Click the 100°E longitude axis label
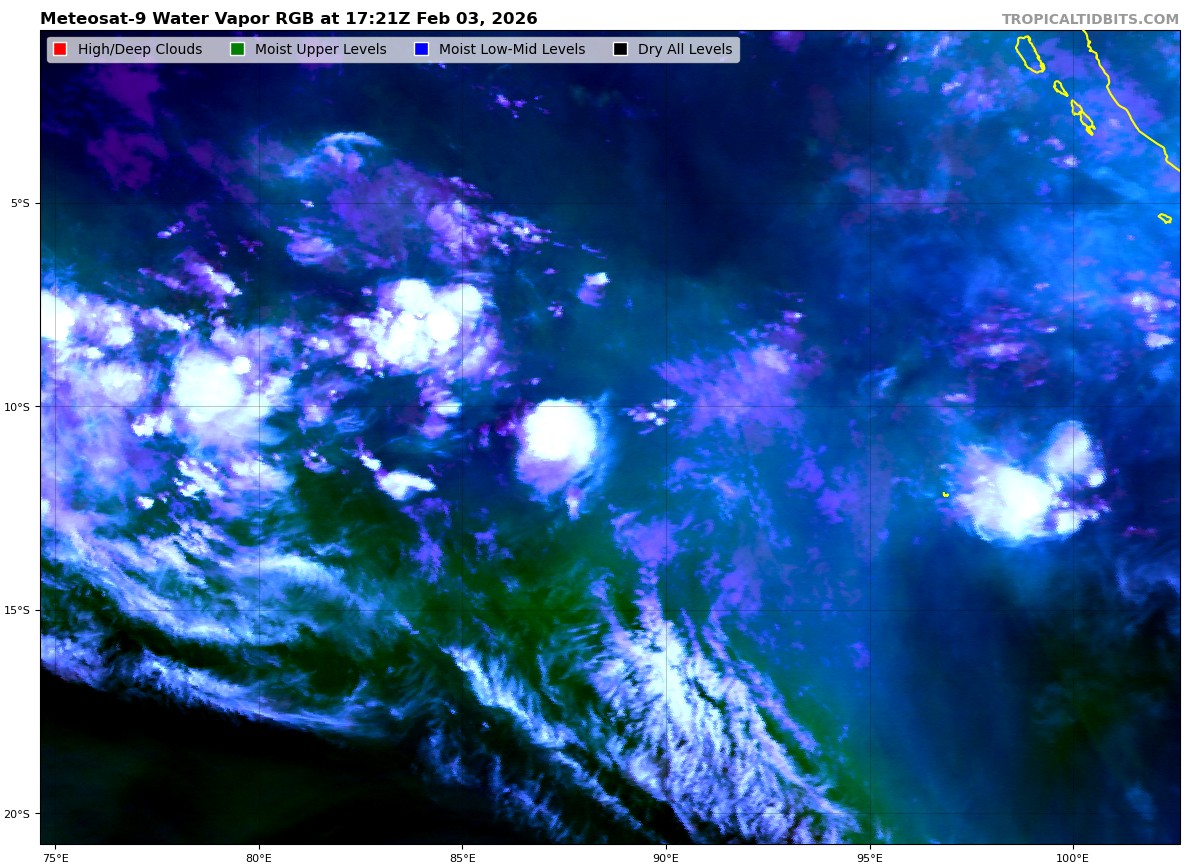The image size is (1200, 867). click(1072, 857)
